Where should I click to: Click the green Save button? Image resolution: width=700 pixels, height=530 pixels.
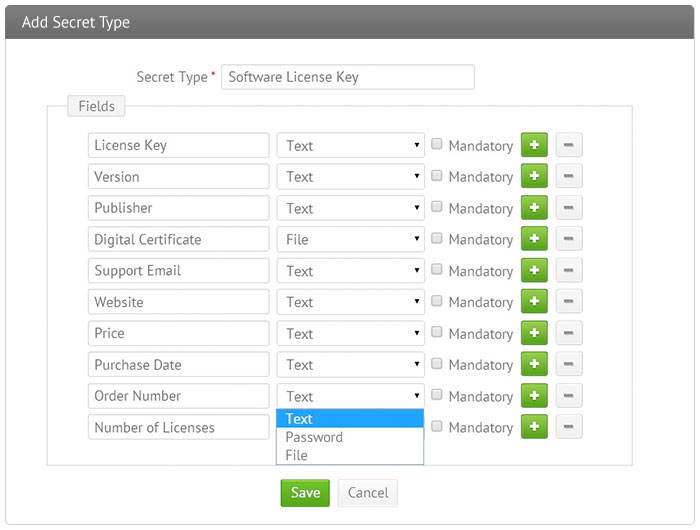(305, 493)
